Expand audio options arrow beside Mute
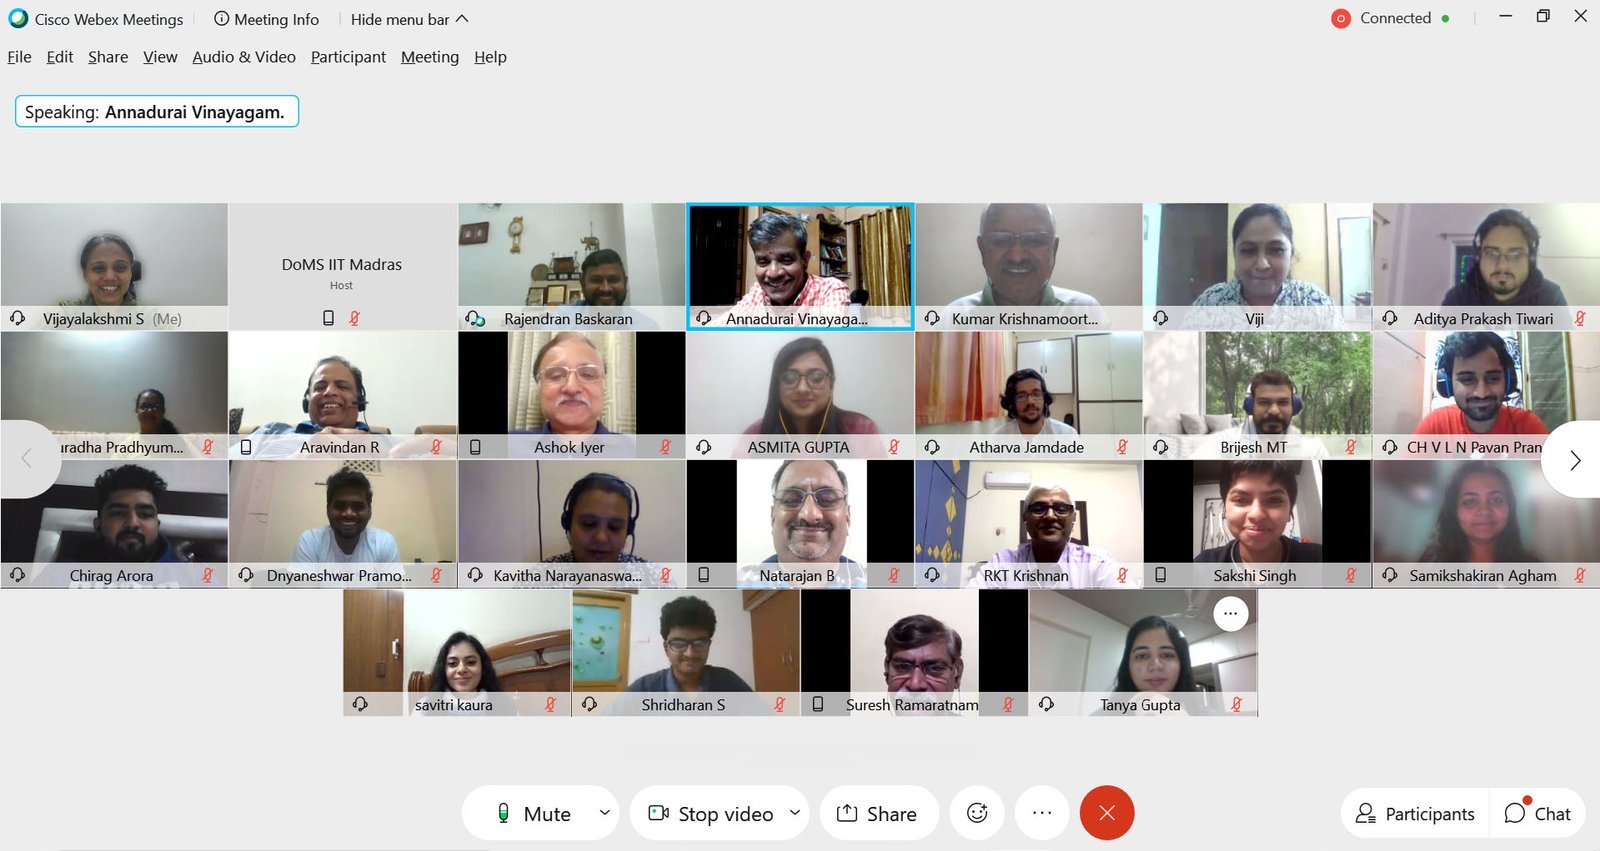 [x=604, y=813]
